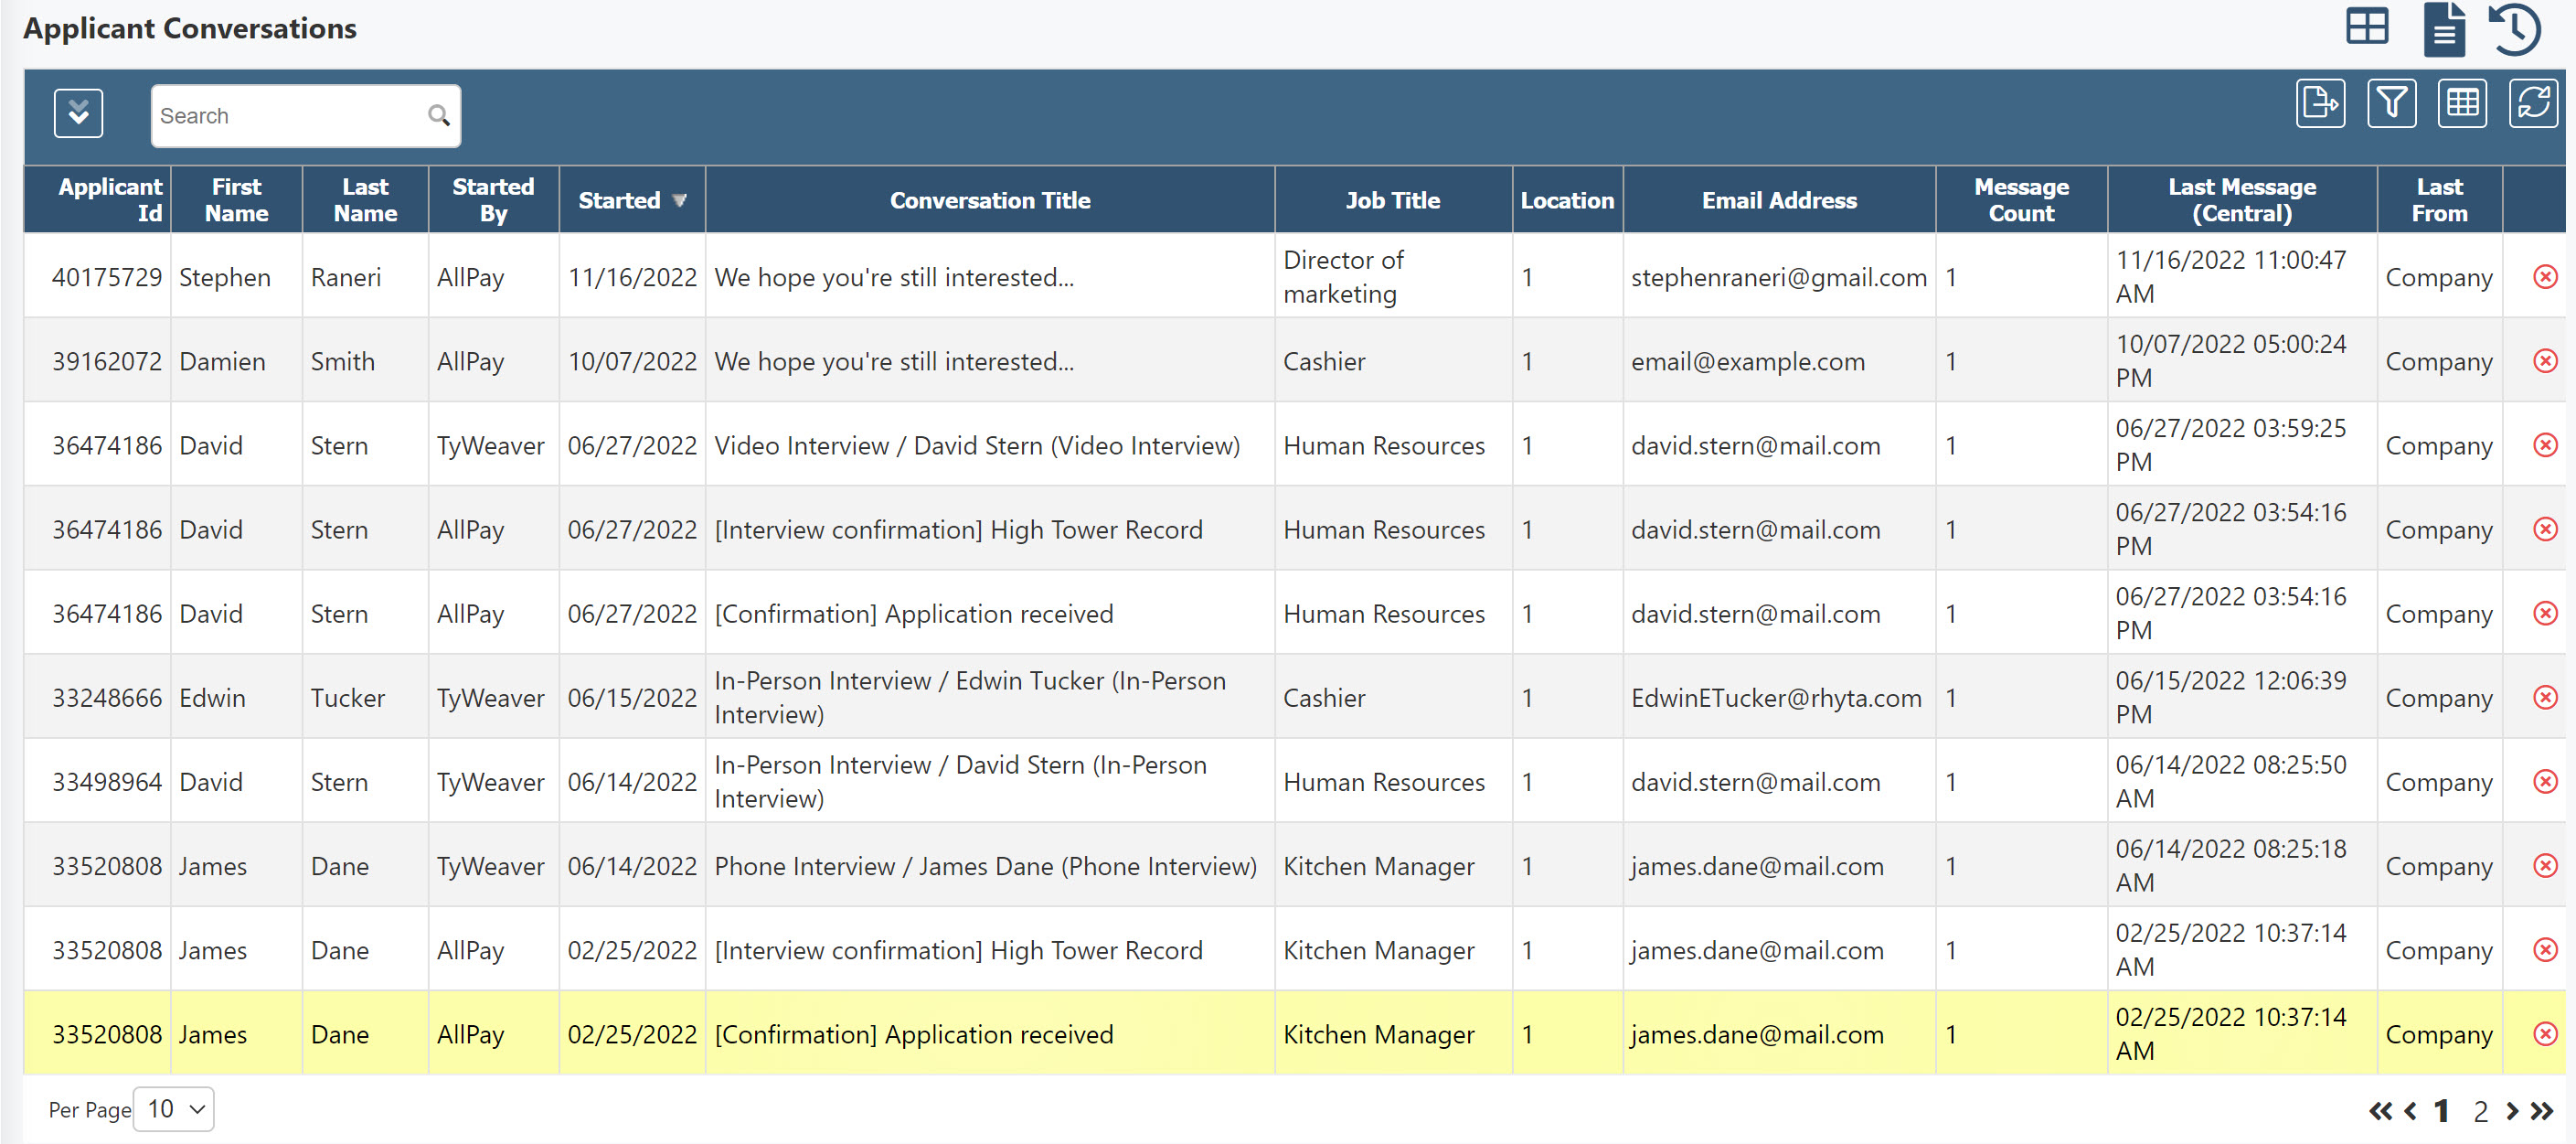Sort by Job Title column
Screen dimensions: 2576x1144
(x=1393, y=200)
